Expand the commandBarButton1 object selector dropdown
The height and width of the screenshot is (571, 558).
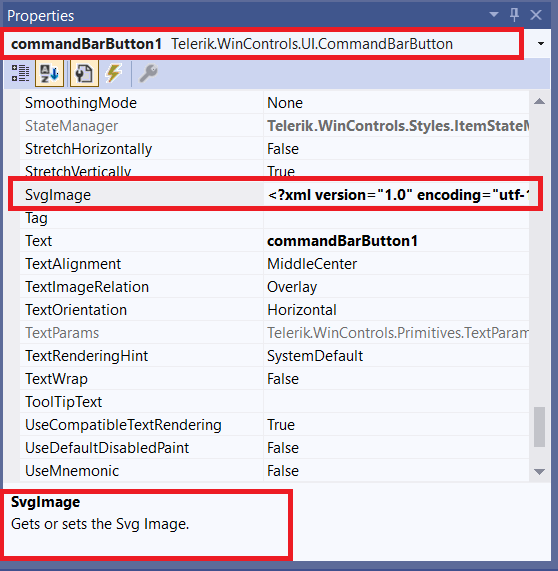pyautogui.click(x=541, y=44)
